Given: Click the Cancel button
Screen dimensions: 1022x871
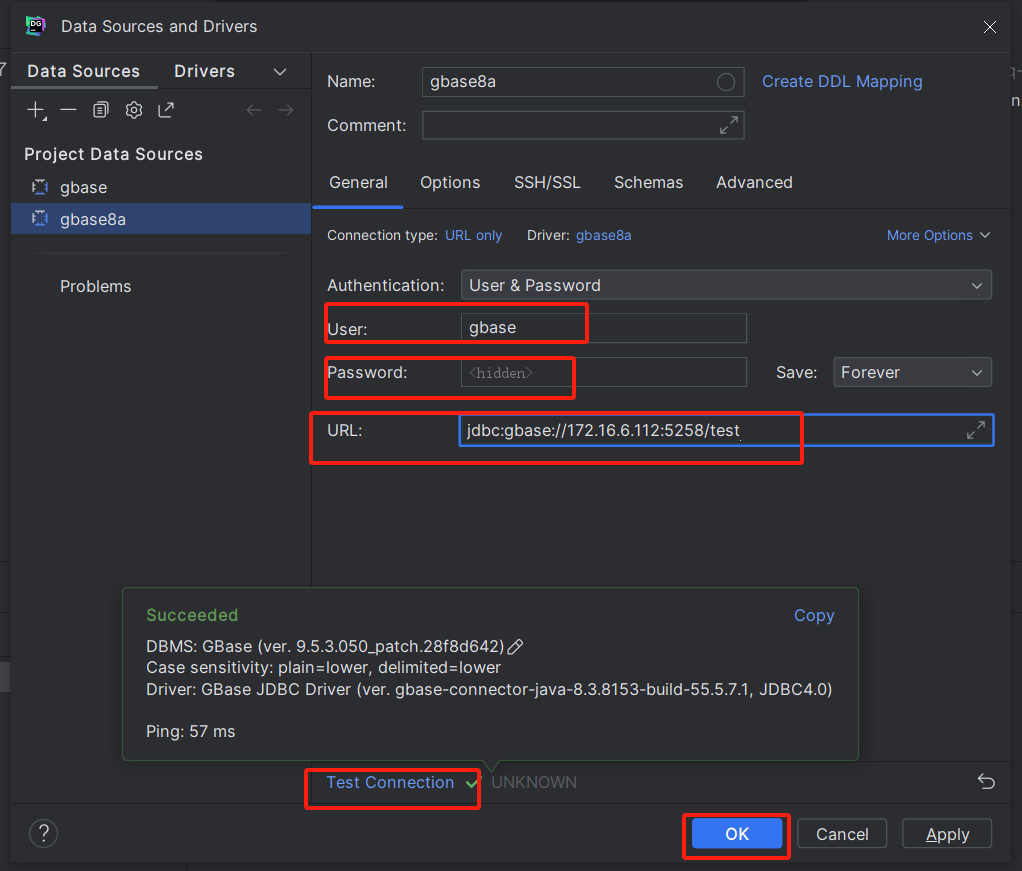Looking at the screenshot, I should pyautogui.click(x=842, y=834).
